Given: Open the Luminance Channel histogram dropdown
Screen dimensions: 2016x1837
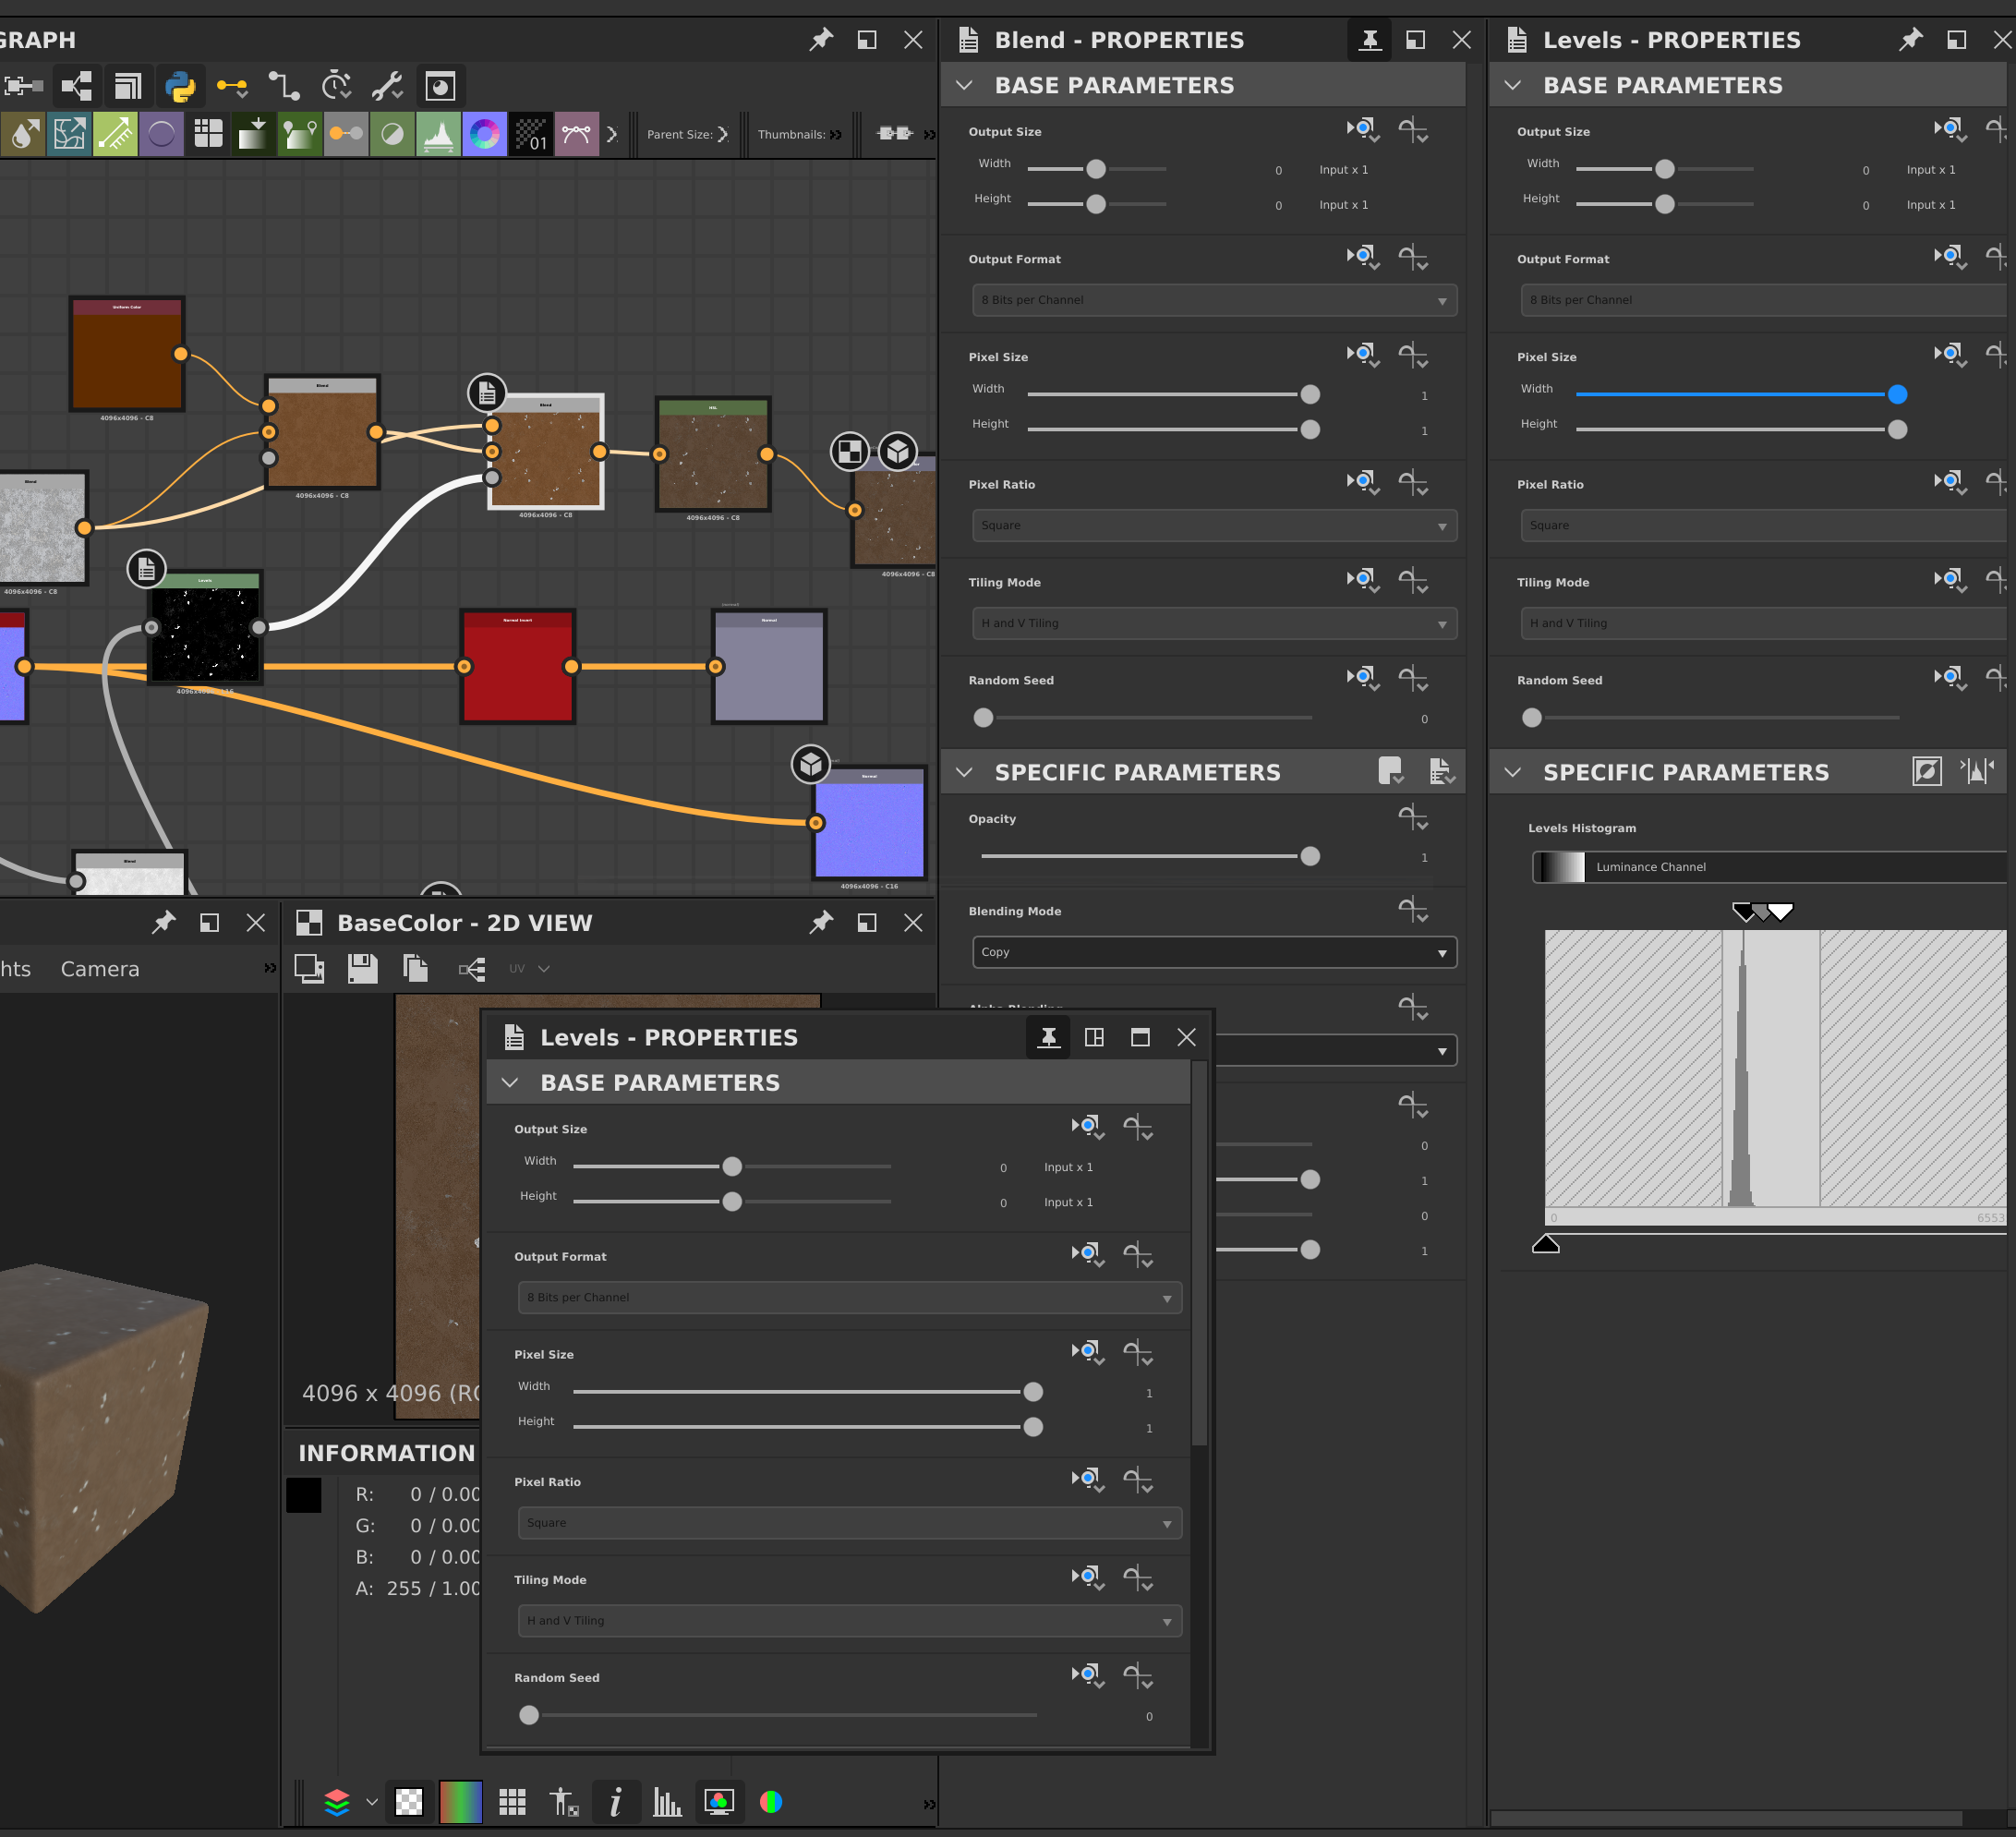Looking at the screenshot, I should pyautogui.click(x=1769, y=867).
